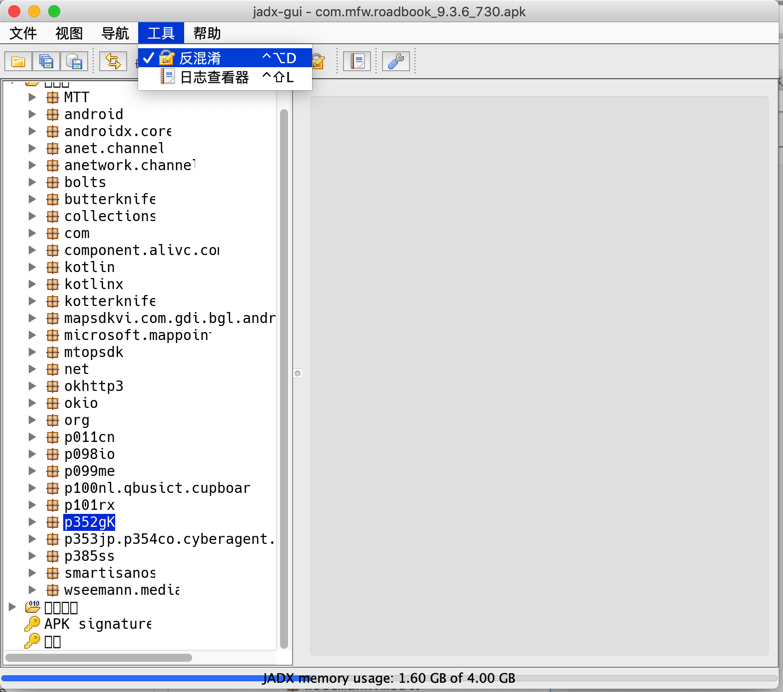
Task: Click the package icon next to p101rx
Action: [x=52, y=505]
